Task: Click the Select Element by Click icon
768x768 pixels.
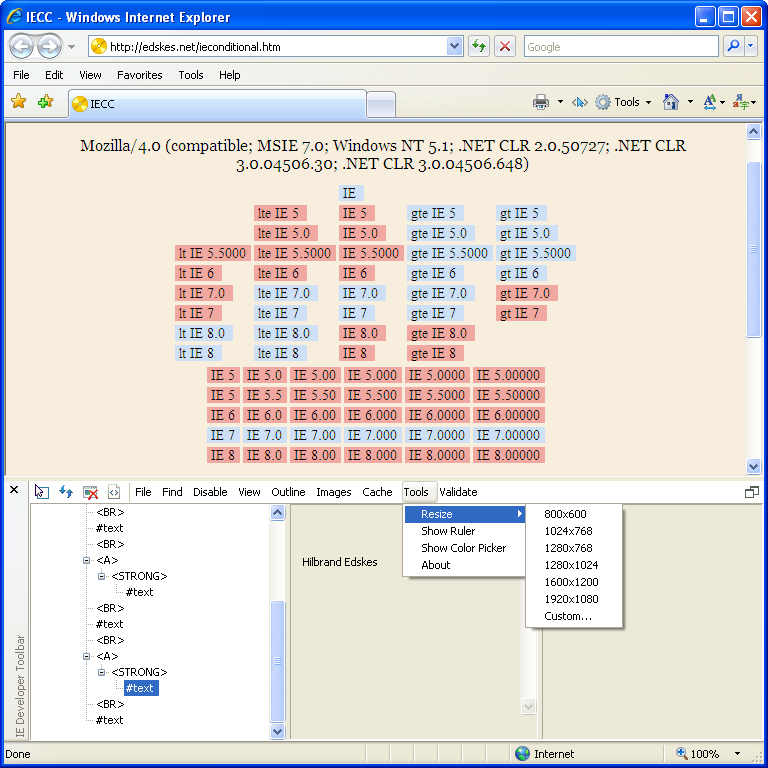Action: click(42, 492)
